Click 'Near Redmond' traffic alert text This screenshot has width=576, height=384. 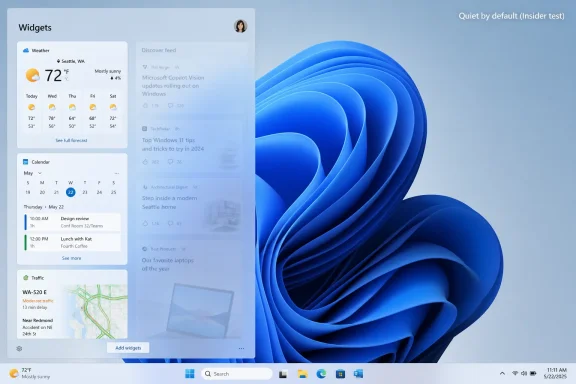(37, 320)
